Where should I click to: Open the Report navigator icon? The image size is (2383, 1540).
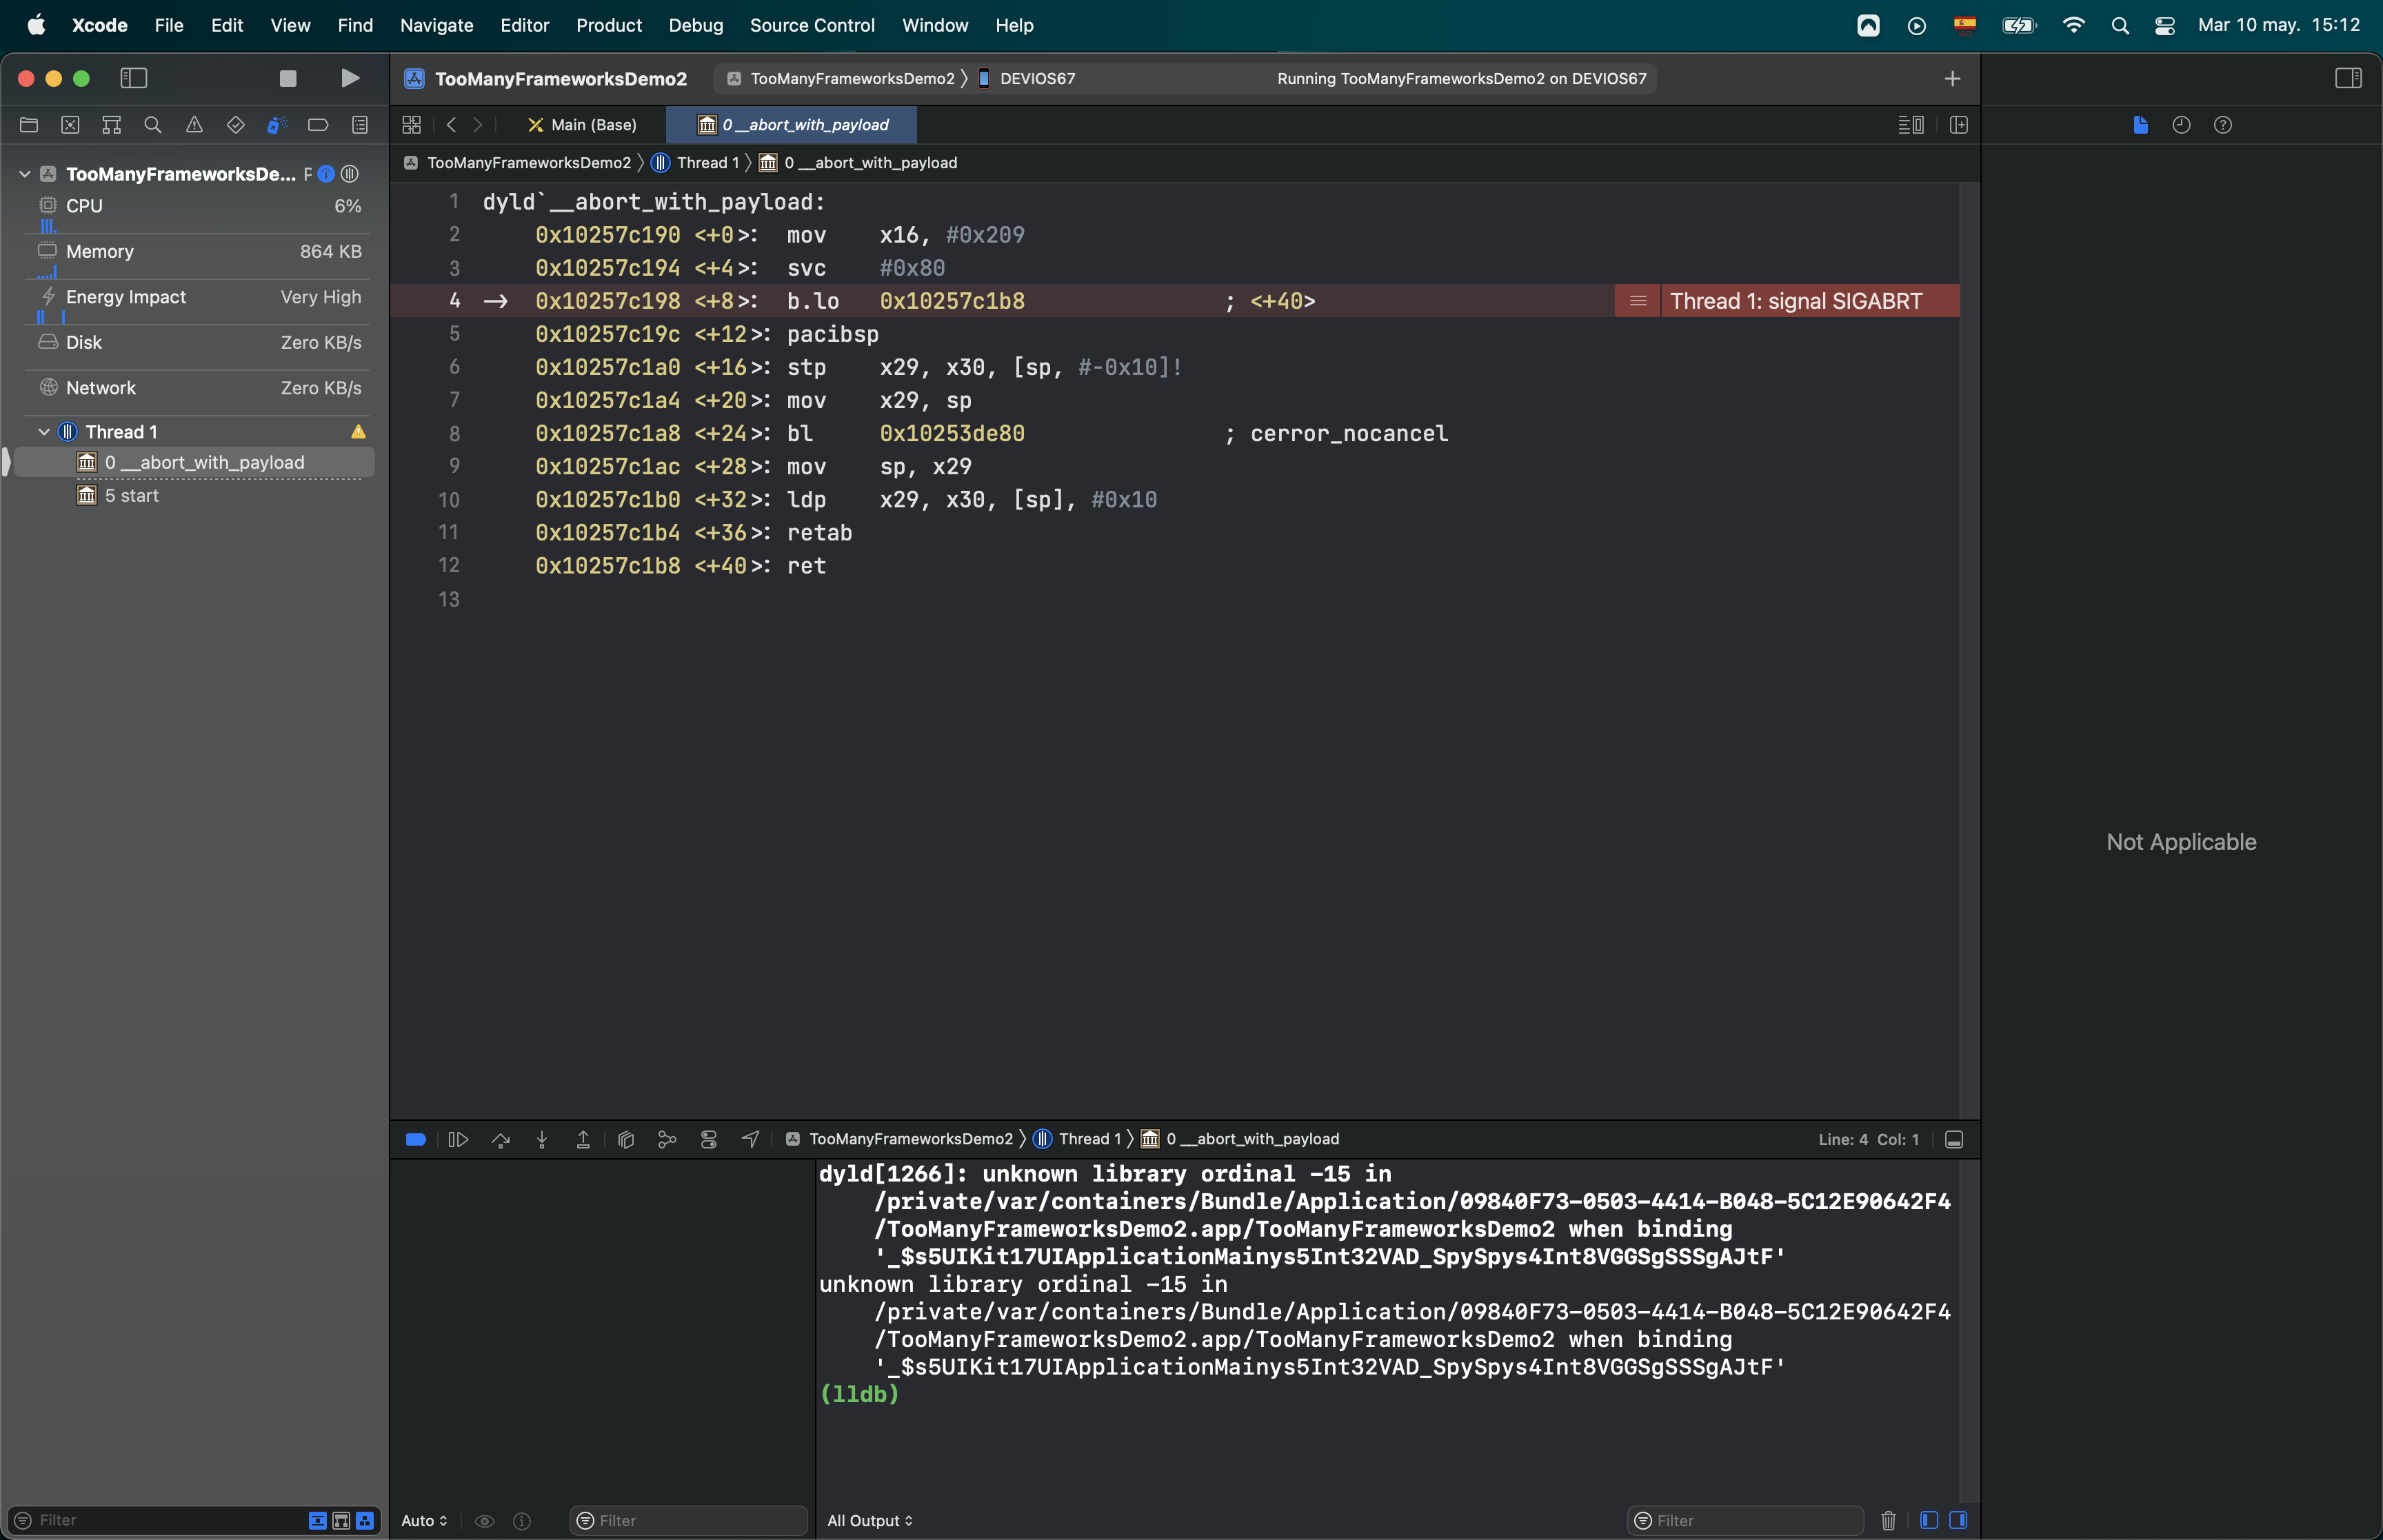point(360,125)
